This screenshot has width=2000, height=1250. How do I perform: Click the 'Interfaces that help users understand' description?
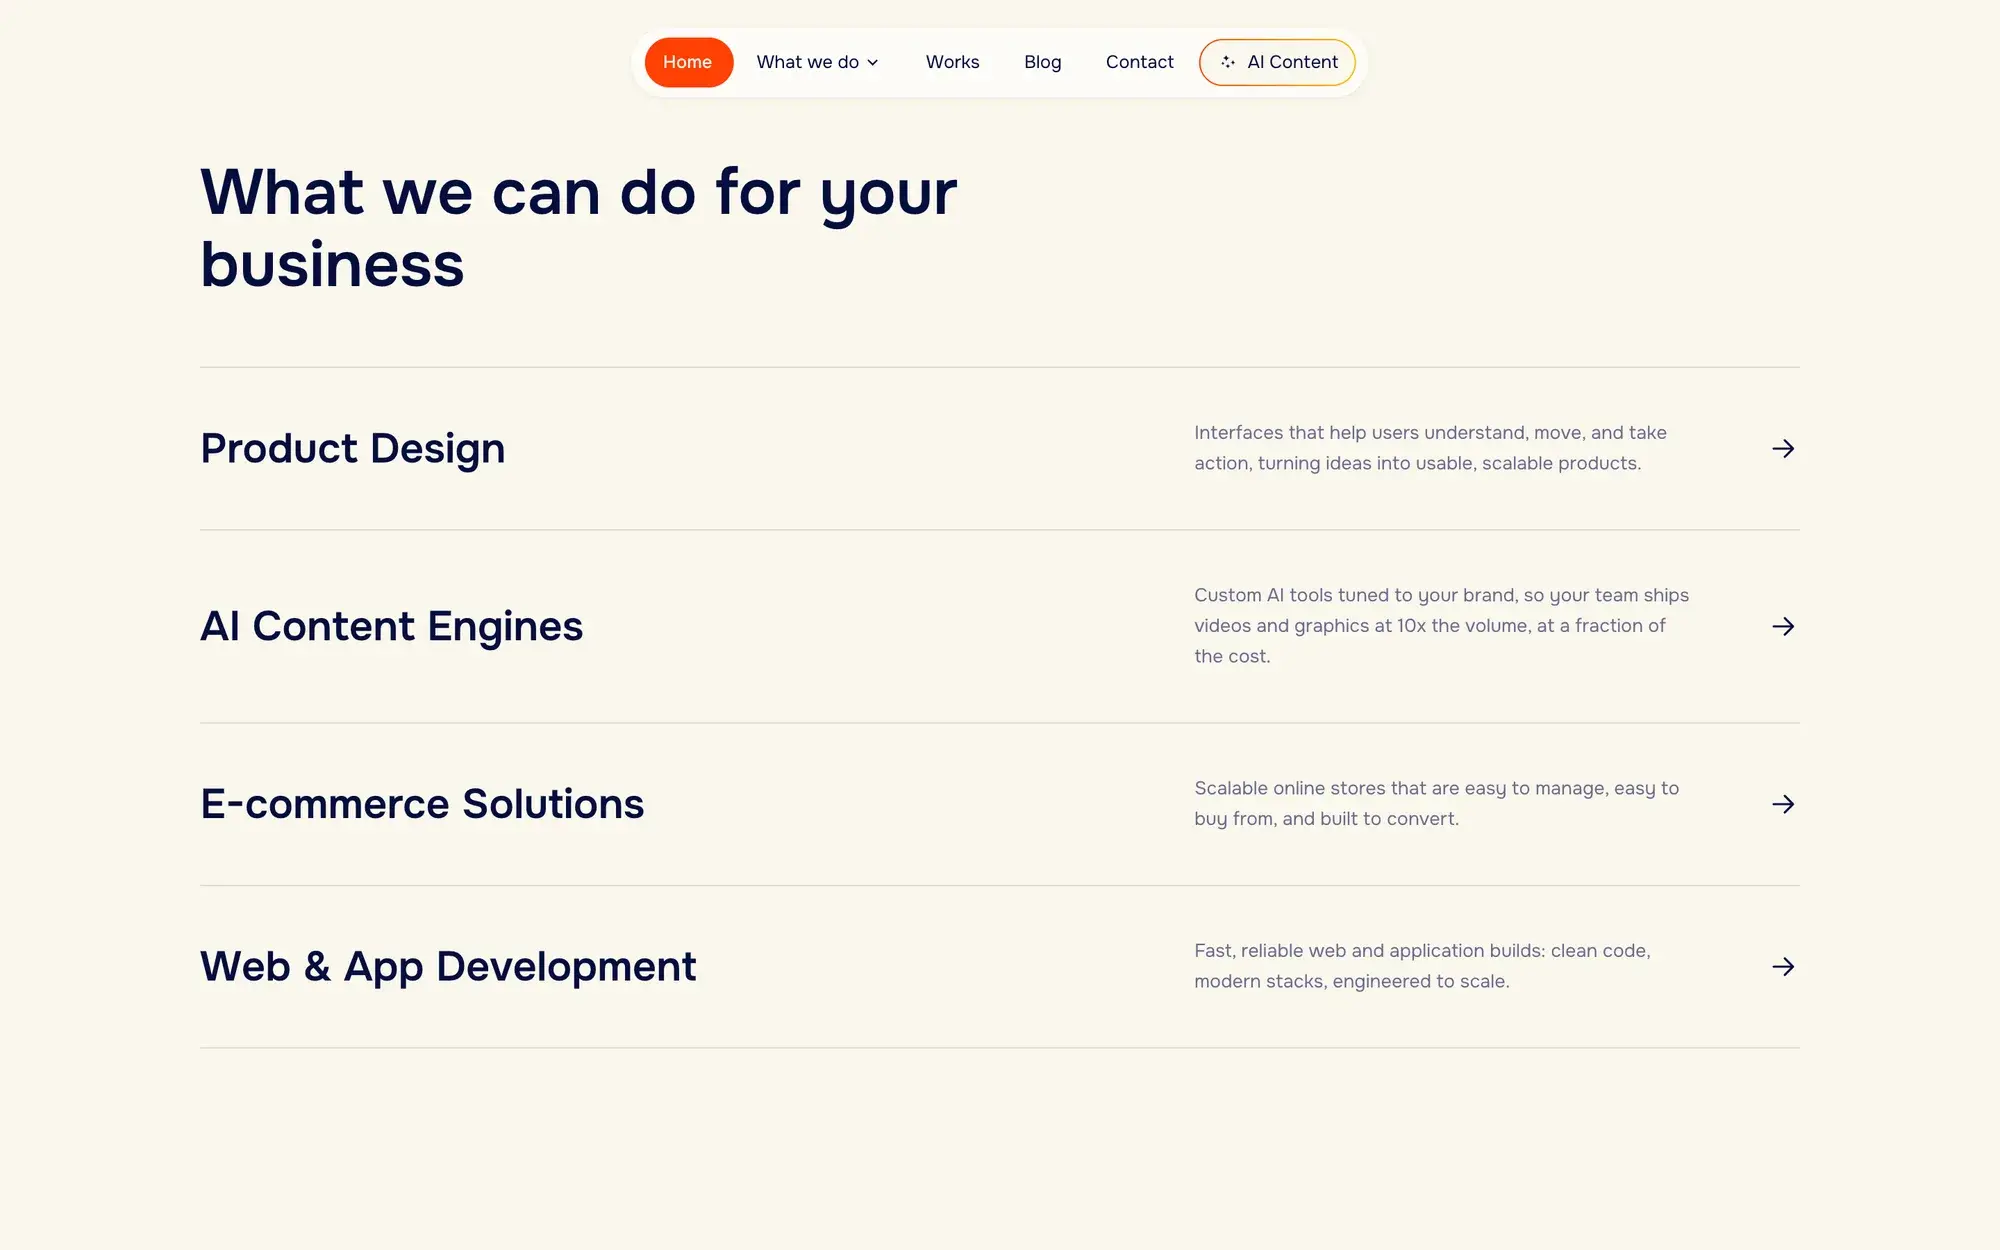[x=1430, y=448]
